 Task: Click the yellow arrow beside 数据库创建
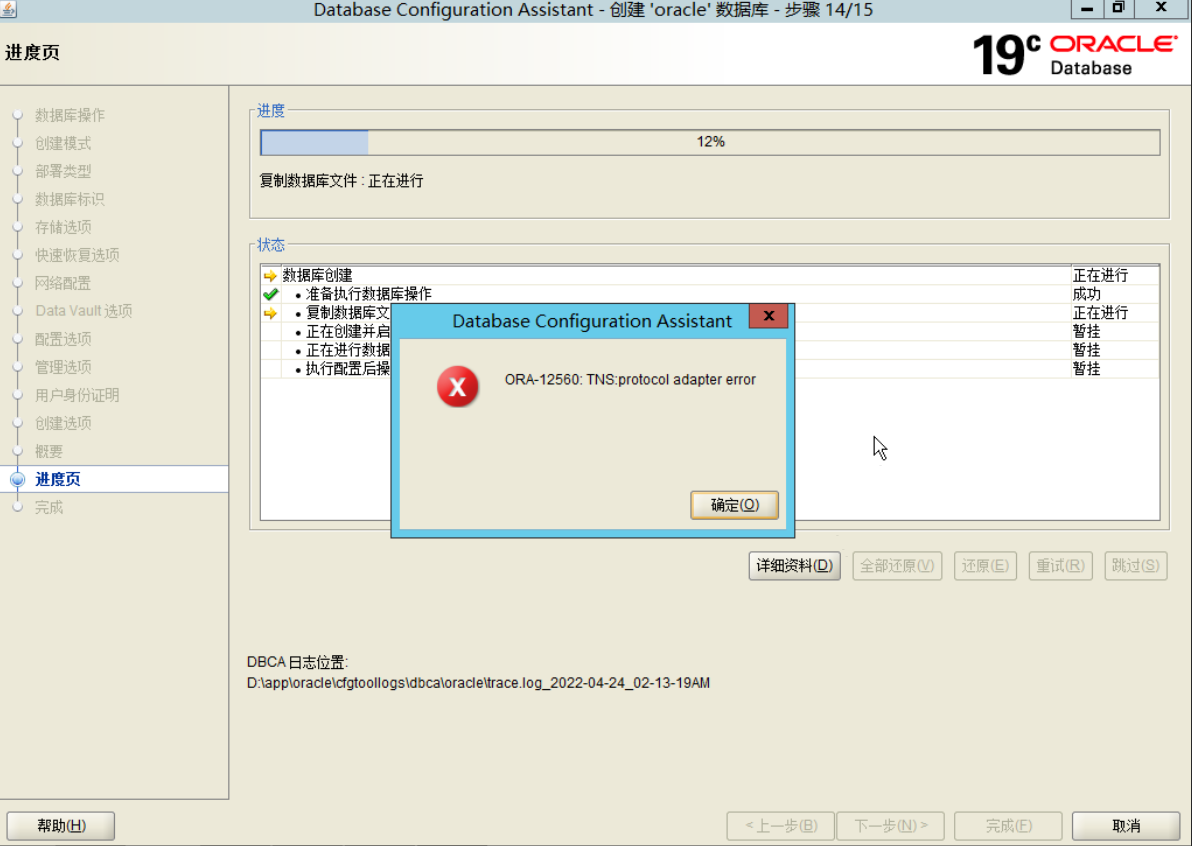(x=270, y=275)
